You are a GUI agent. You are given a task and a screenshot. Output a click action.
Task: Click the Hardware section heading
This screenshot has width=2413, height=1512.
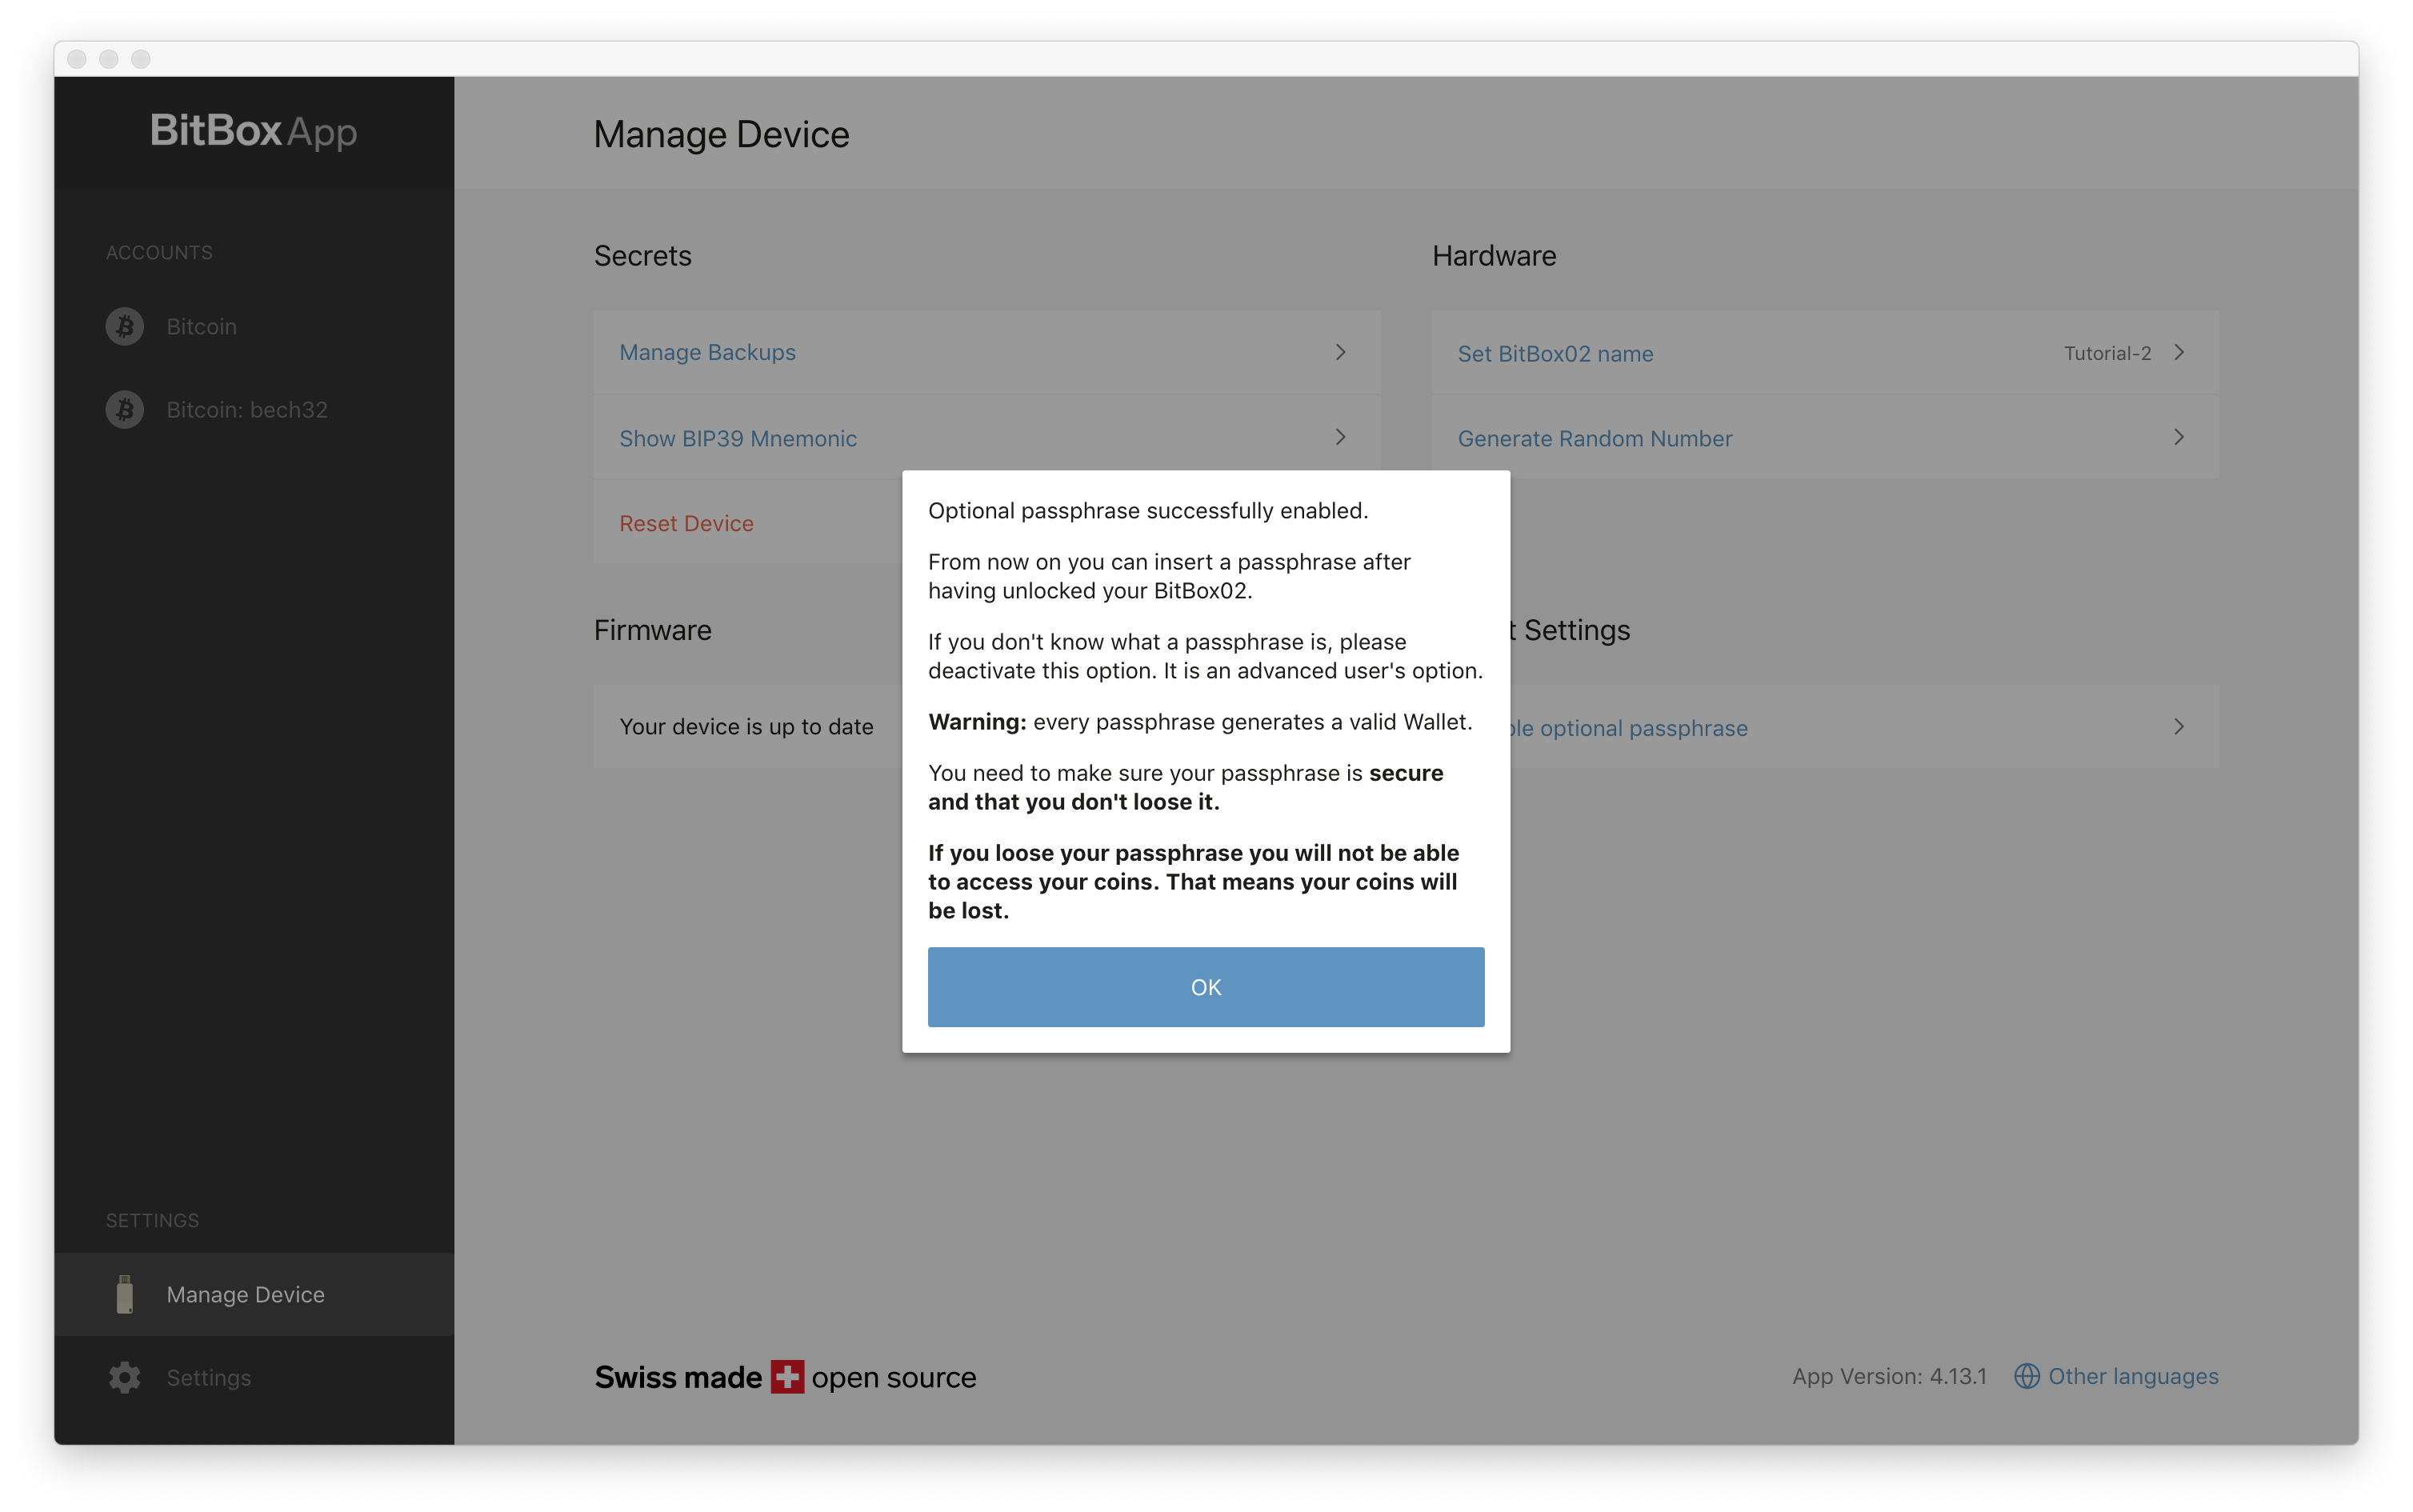pos(1494,256)
